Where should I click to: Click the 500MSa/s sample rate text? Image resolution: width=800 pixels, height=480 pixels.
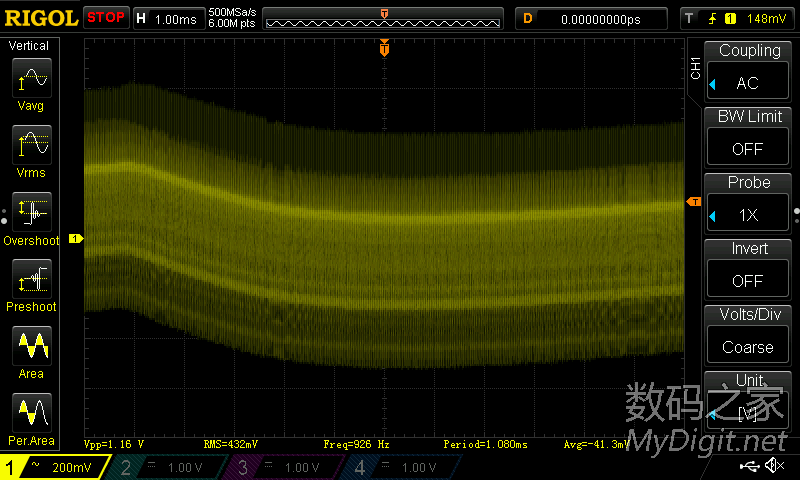pyautogui.click(x=232, y=13)
